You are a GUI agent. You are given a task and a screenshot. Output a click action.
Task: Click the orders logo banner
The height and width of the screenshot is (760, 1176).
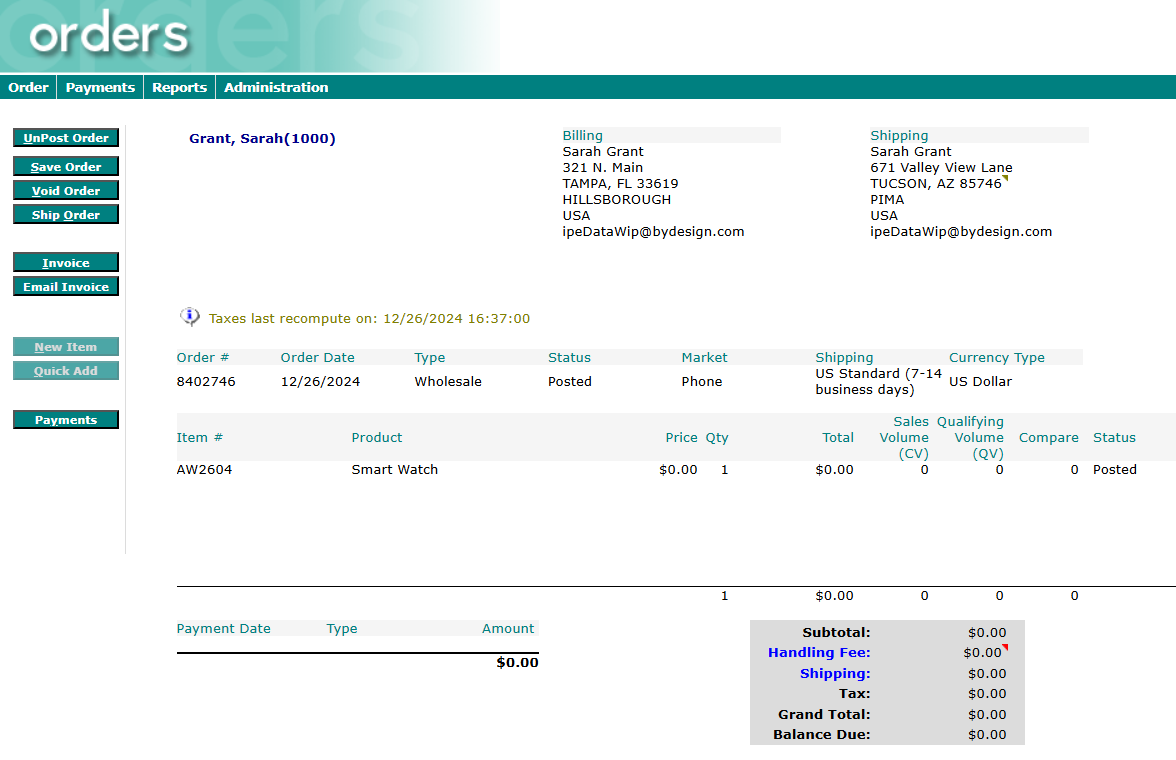(110, 36)
